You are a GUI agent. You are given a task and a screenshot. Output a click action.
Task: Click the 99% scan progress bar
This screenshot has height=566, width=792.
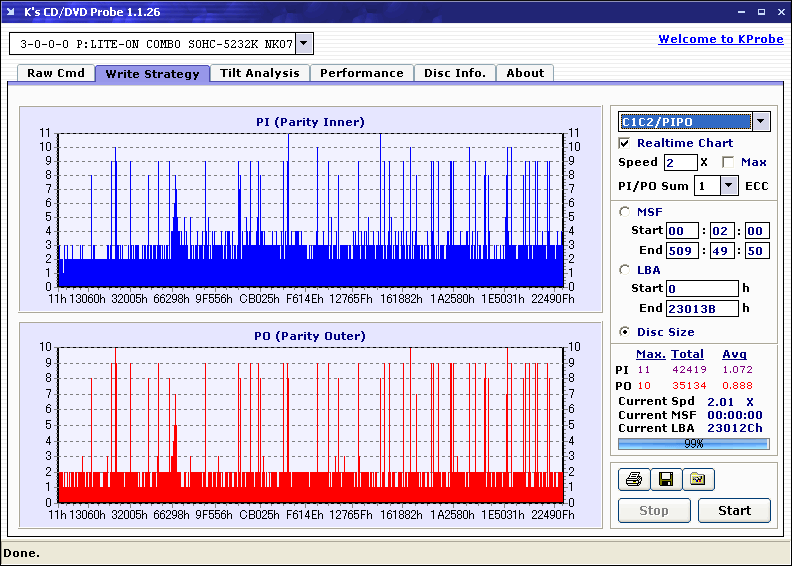[x=693, y=443]
